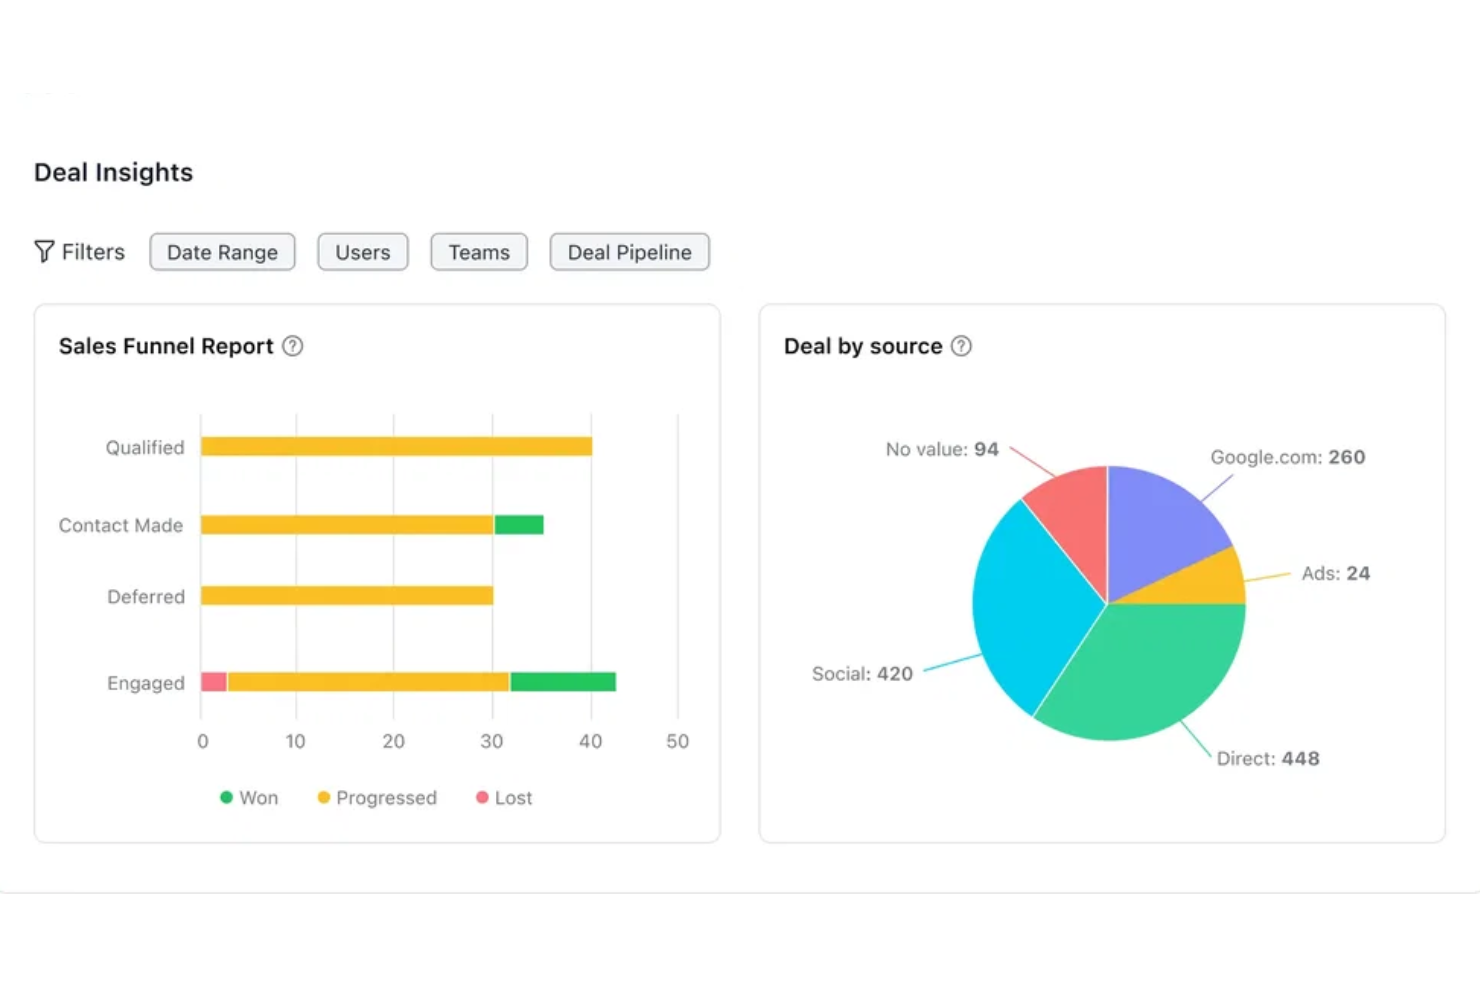The height and width of the screenshot is (987, 1480).
Task: Open the Sales Funnel Report help icon
Action: pyautogui.click(x=292, y=346)
